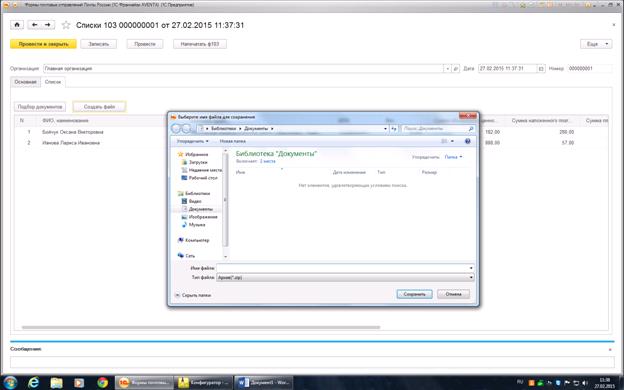Click the Провести и закрыть button
Image resolution: width=624 pixels, height=390 pixels.
pos(43,44)
